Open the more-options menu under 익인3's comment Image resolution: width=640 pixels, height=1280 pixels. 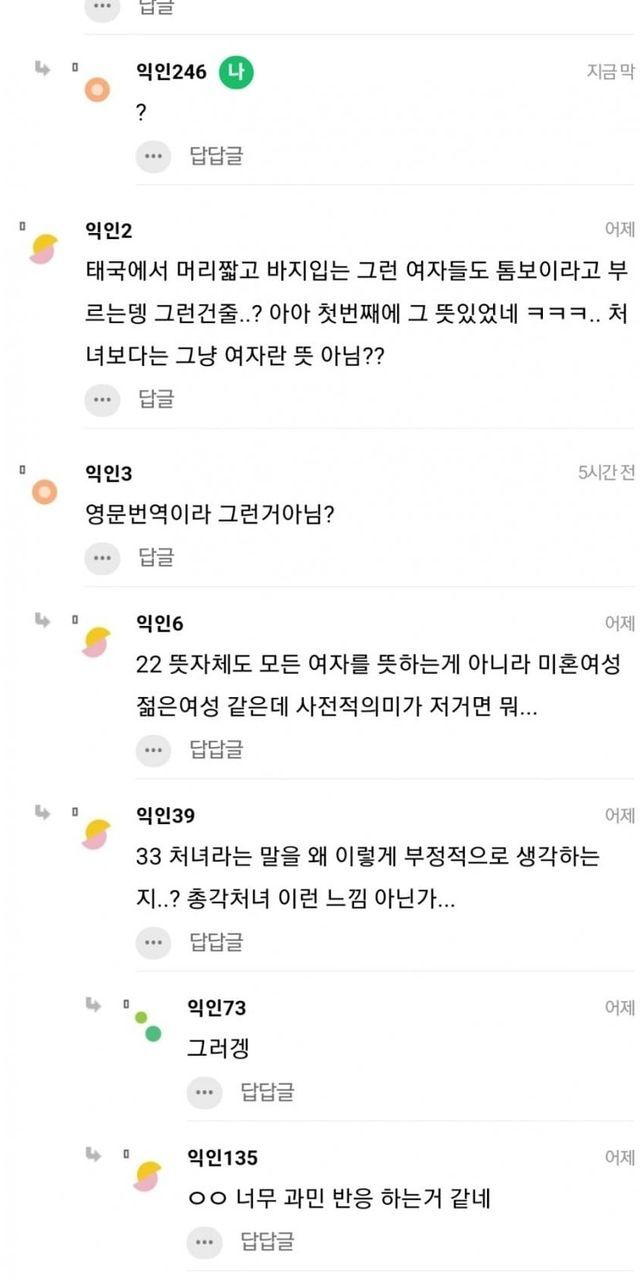pos(102,556)
